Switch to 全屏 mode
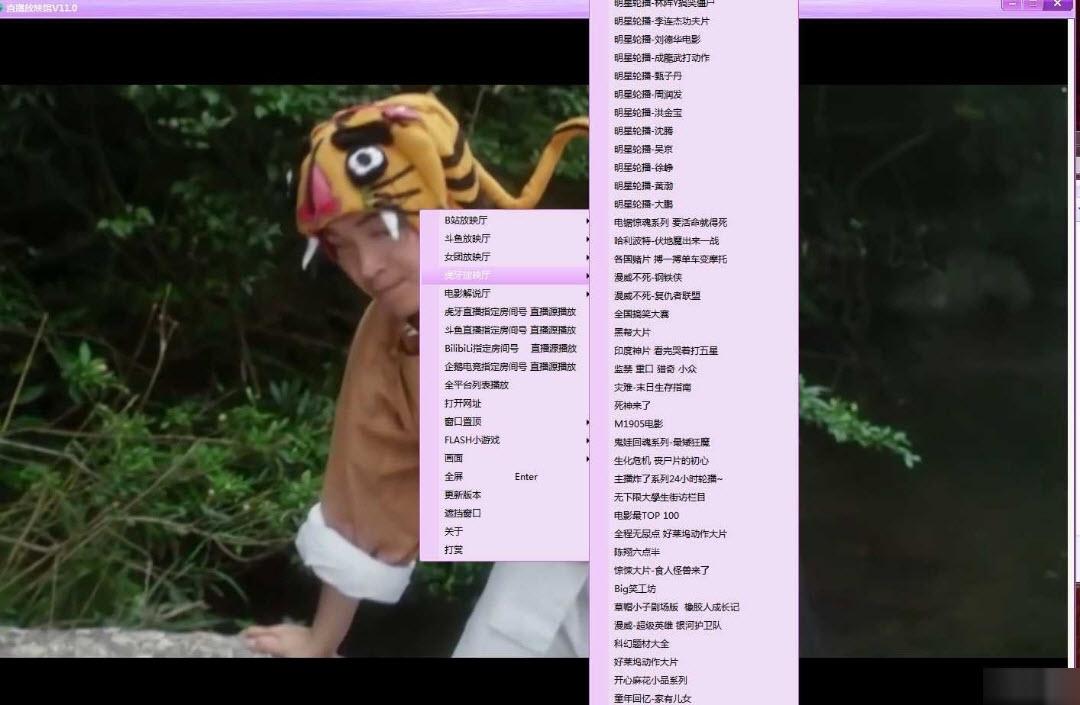 point(505,476)
